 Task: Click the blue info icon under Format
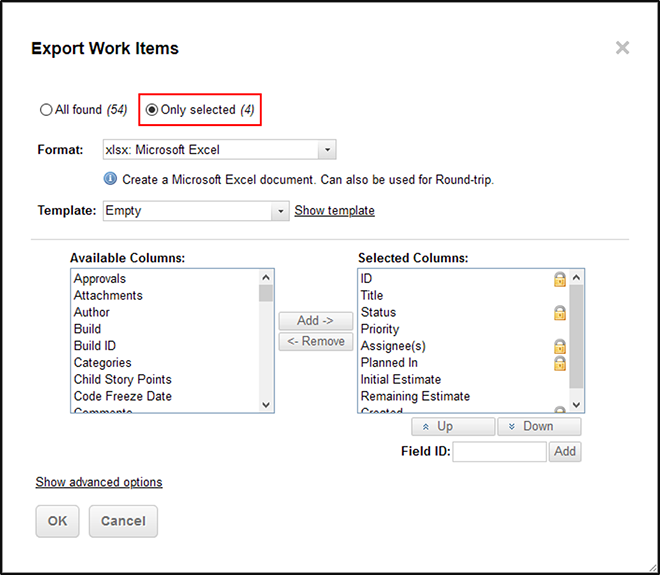(110, 179)
